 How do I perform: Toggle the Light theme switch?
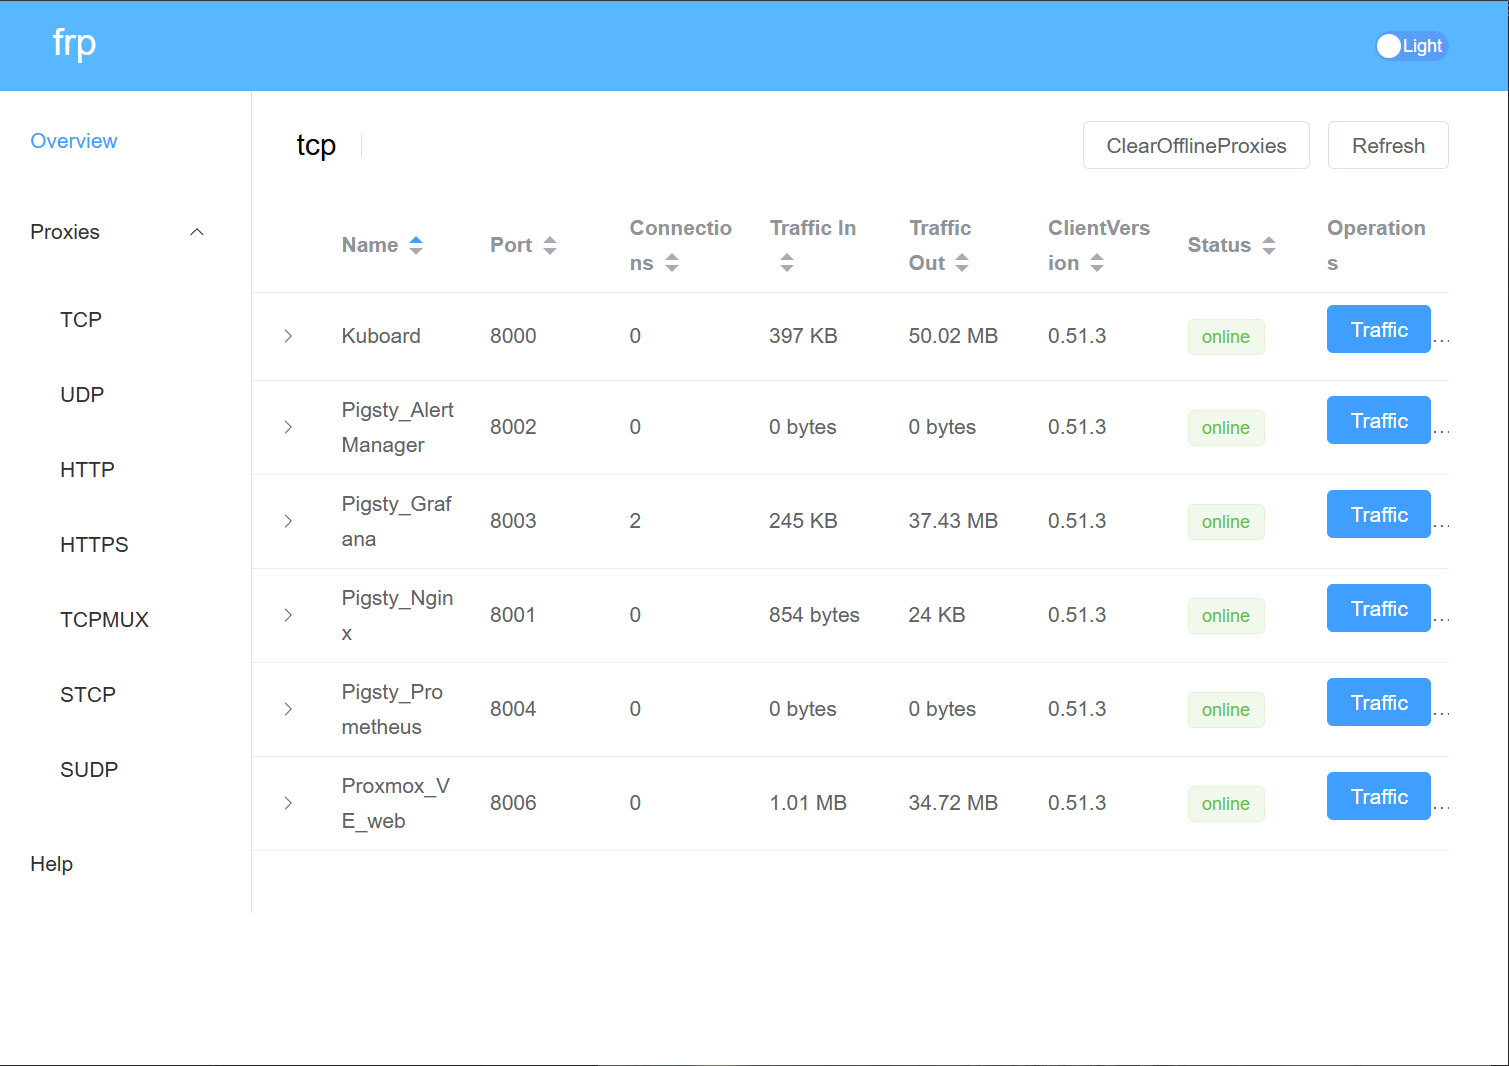(1410, 46)
